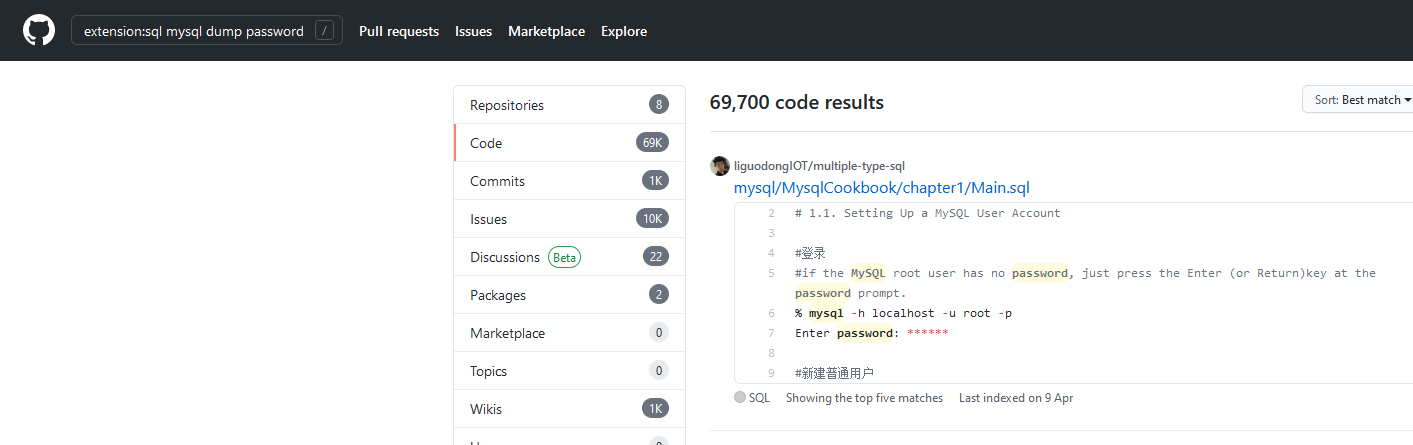Filter results by Repositories
The width and height of the screenshot is (1413, 445).
tap(569, 105)
